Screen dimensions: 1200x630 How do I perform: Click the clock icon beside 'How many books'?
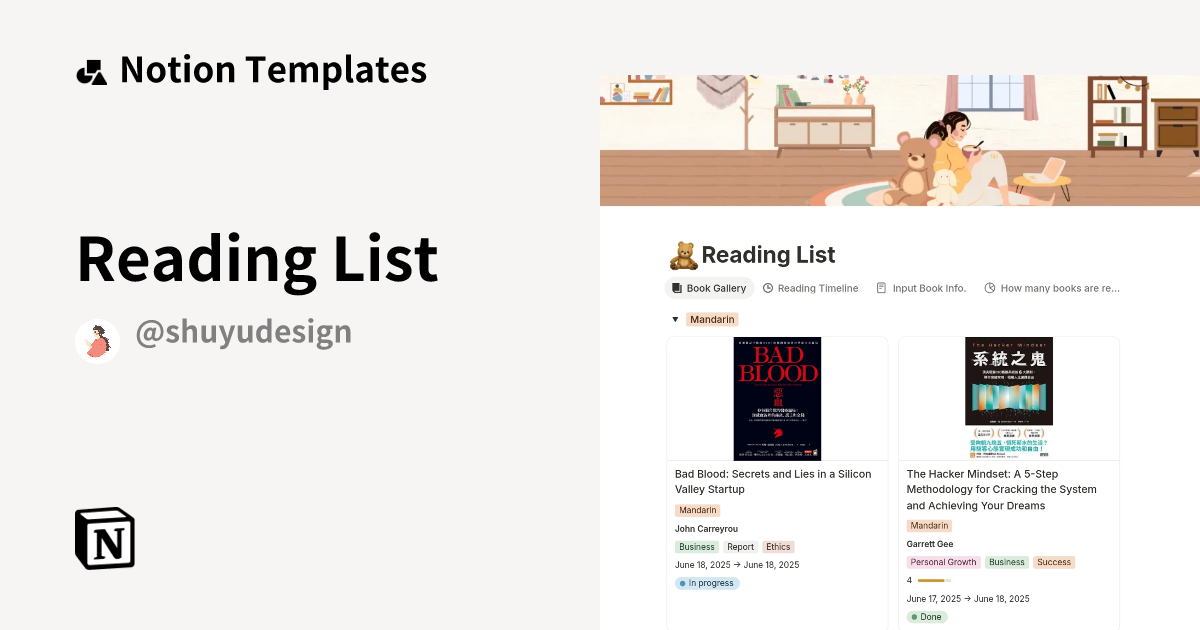click(x=989, y=288)
